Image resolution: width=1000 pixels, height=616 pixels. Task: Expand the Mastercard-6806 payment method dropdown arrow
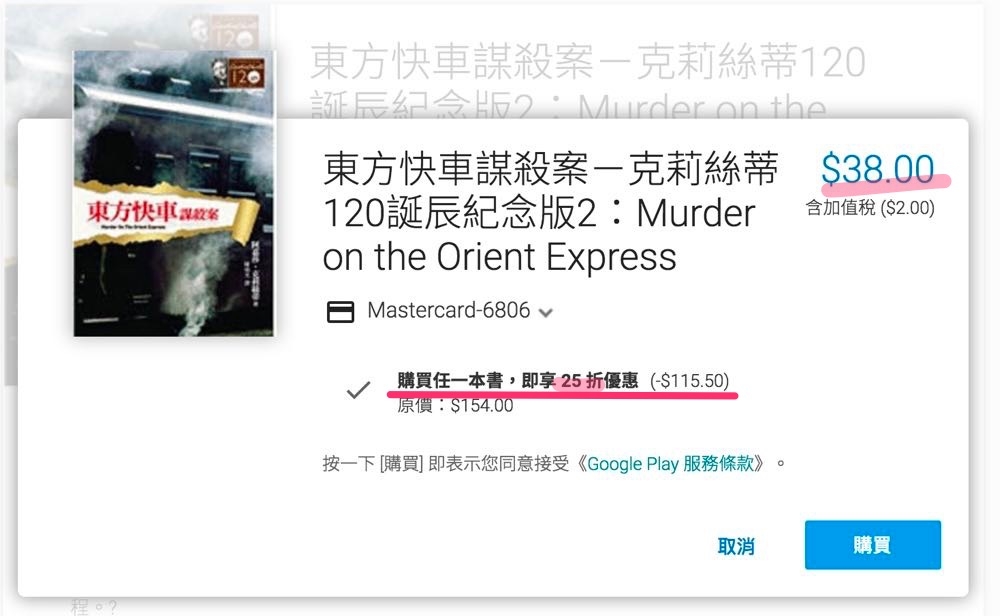(545, 312)
